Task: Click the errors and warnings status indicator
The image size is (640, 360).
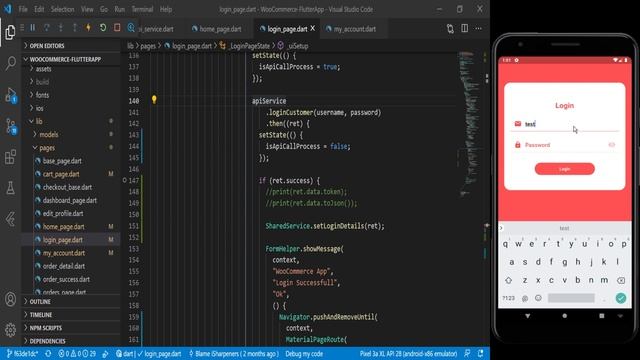Action: click(77, 353)
